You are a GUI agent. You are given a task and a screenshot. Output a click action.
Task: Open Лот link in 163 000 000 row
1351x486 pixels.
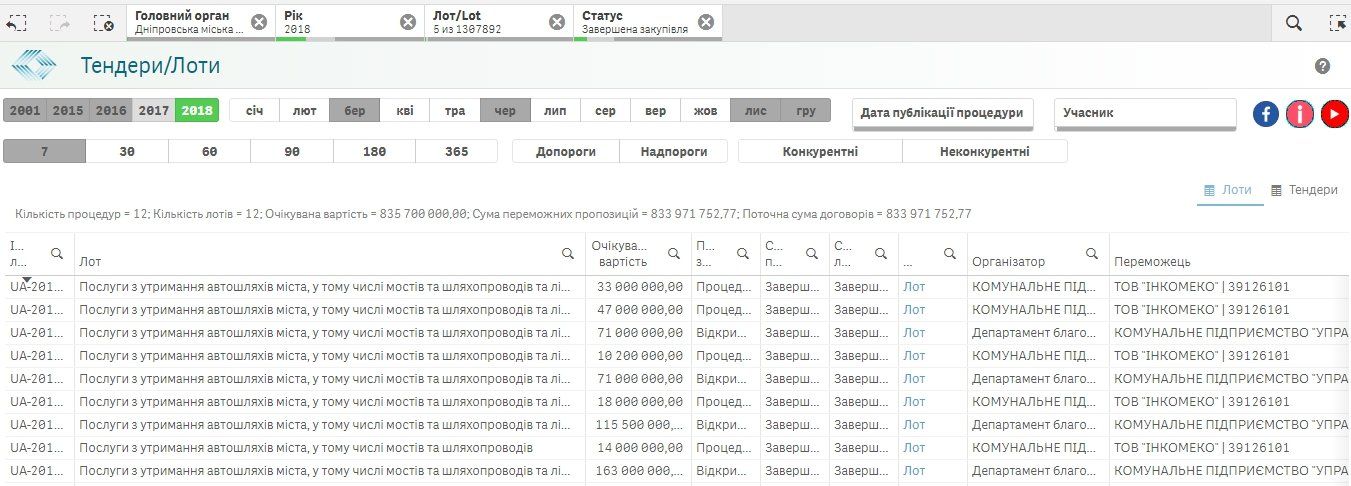coord(914,470)
